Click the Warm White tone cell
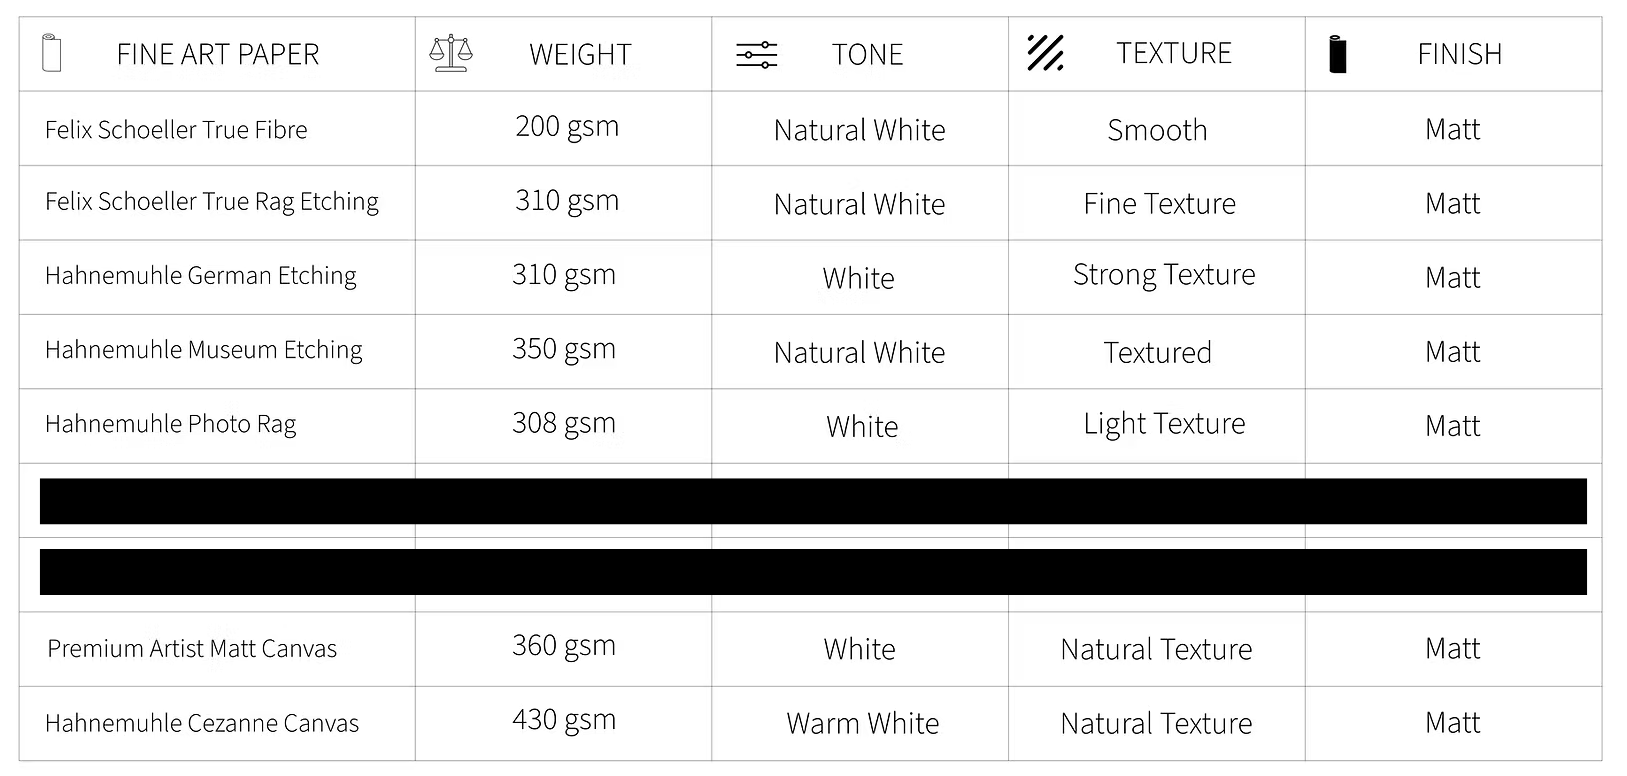Screen dimensions: 1627x776 point(862,723)
